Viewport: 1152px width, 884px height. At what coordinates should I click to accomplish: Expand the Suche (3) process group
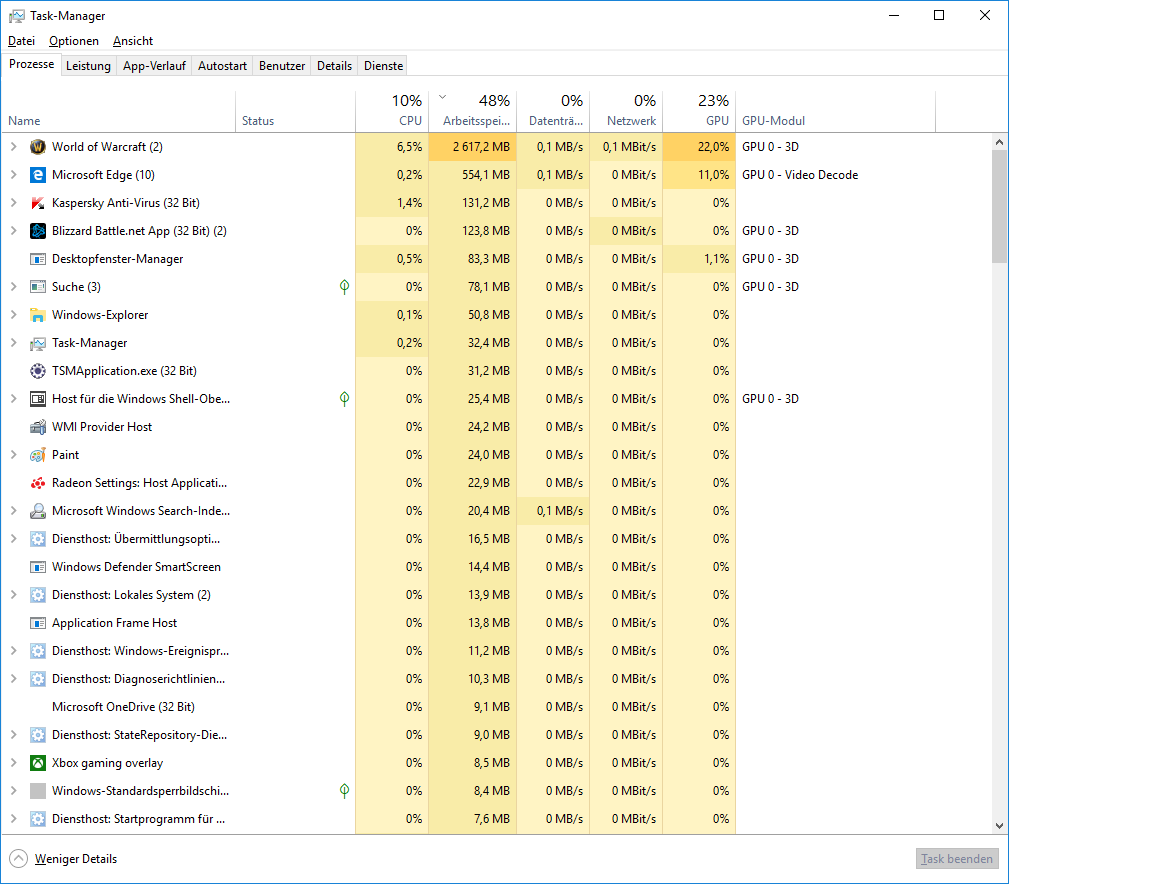(x=13, y=287)
